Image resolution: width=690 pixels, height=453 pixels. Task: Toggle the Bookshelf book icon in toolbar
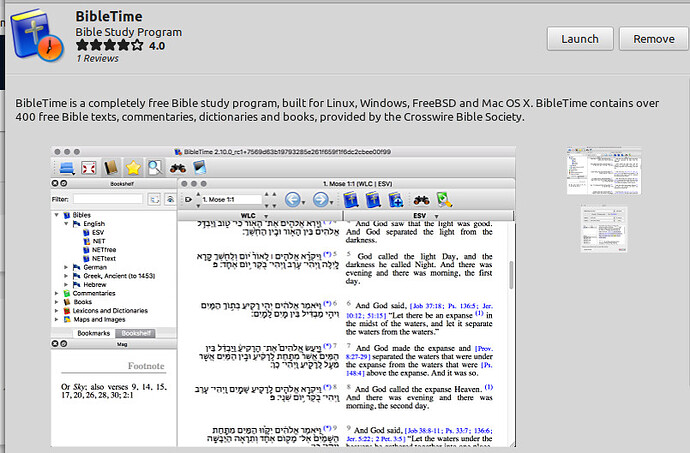tap(111, 168)
